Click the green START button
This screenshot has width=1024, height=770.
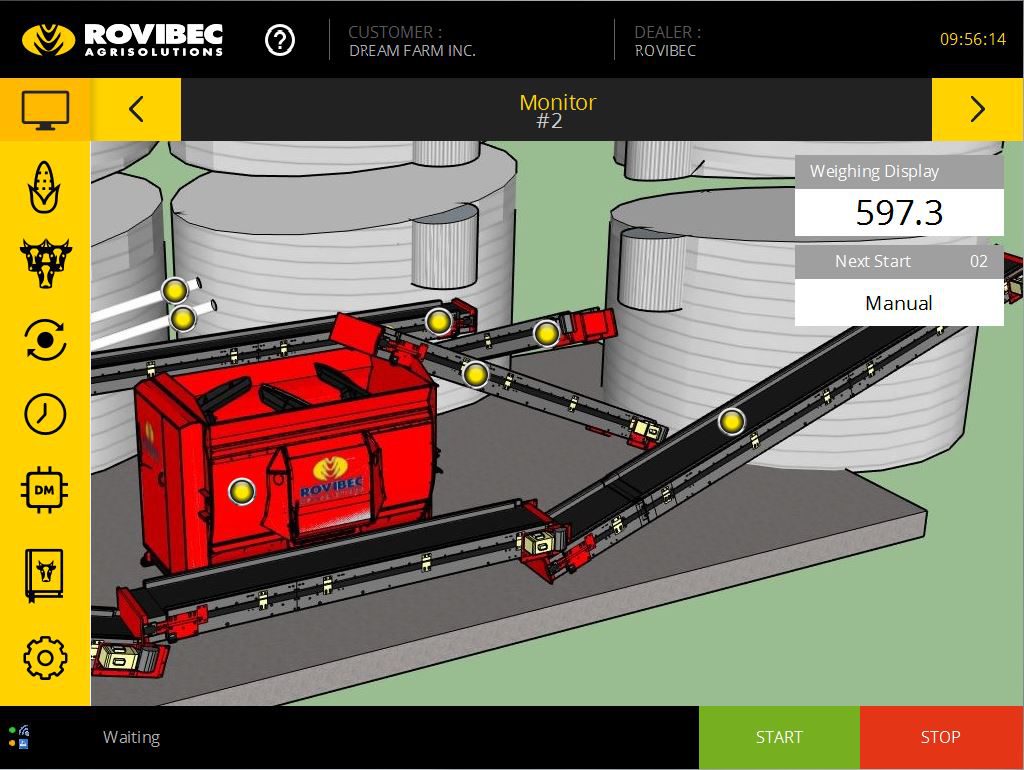(779, 737)
